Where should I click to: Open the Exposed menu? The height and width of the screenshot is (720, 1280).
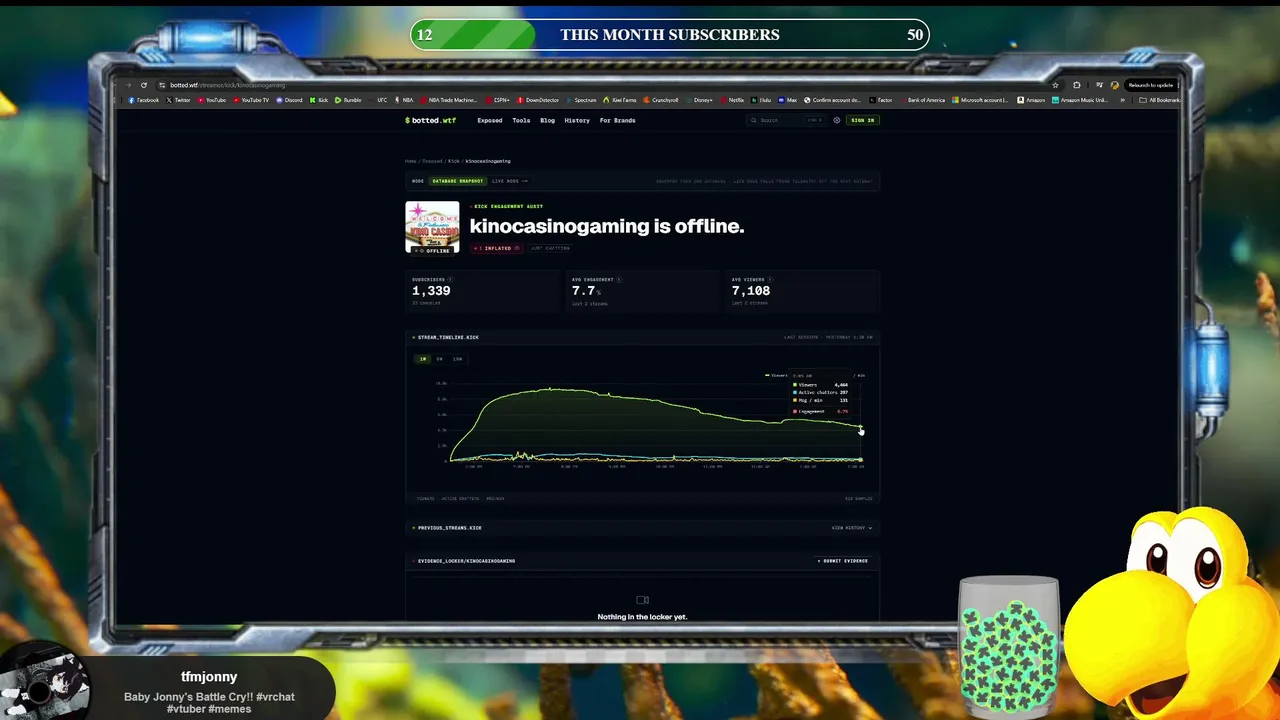[x=490, y=120]
